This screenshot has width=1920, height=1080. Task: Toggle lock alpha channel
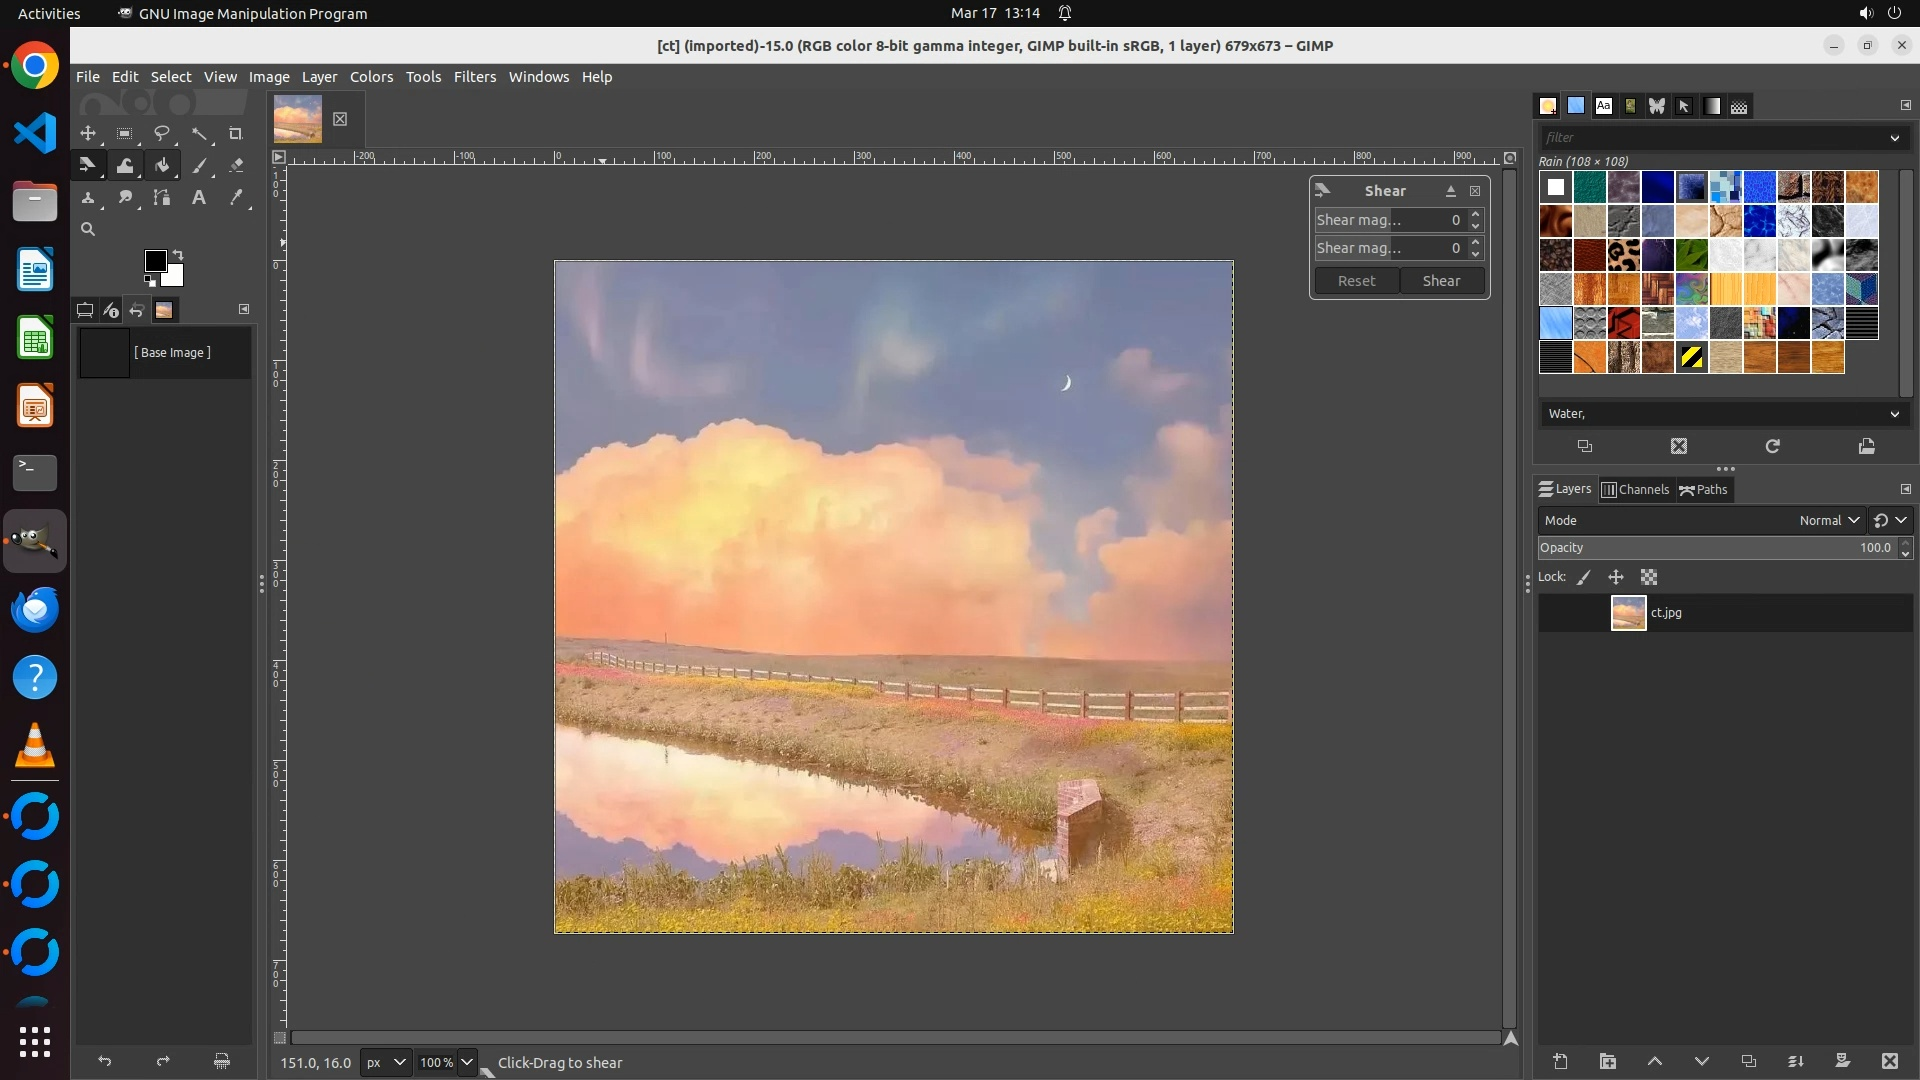[x=1649, y=577]
